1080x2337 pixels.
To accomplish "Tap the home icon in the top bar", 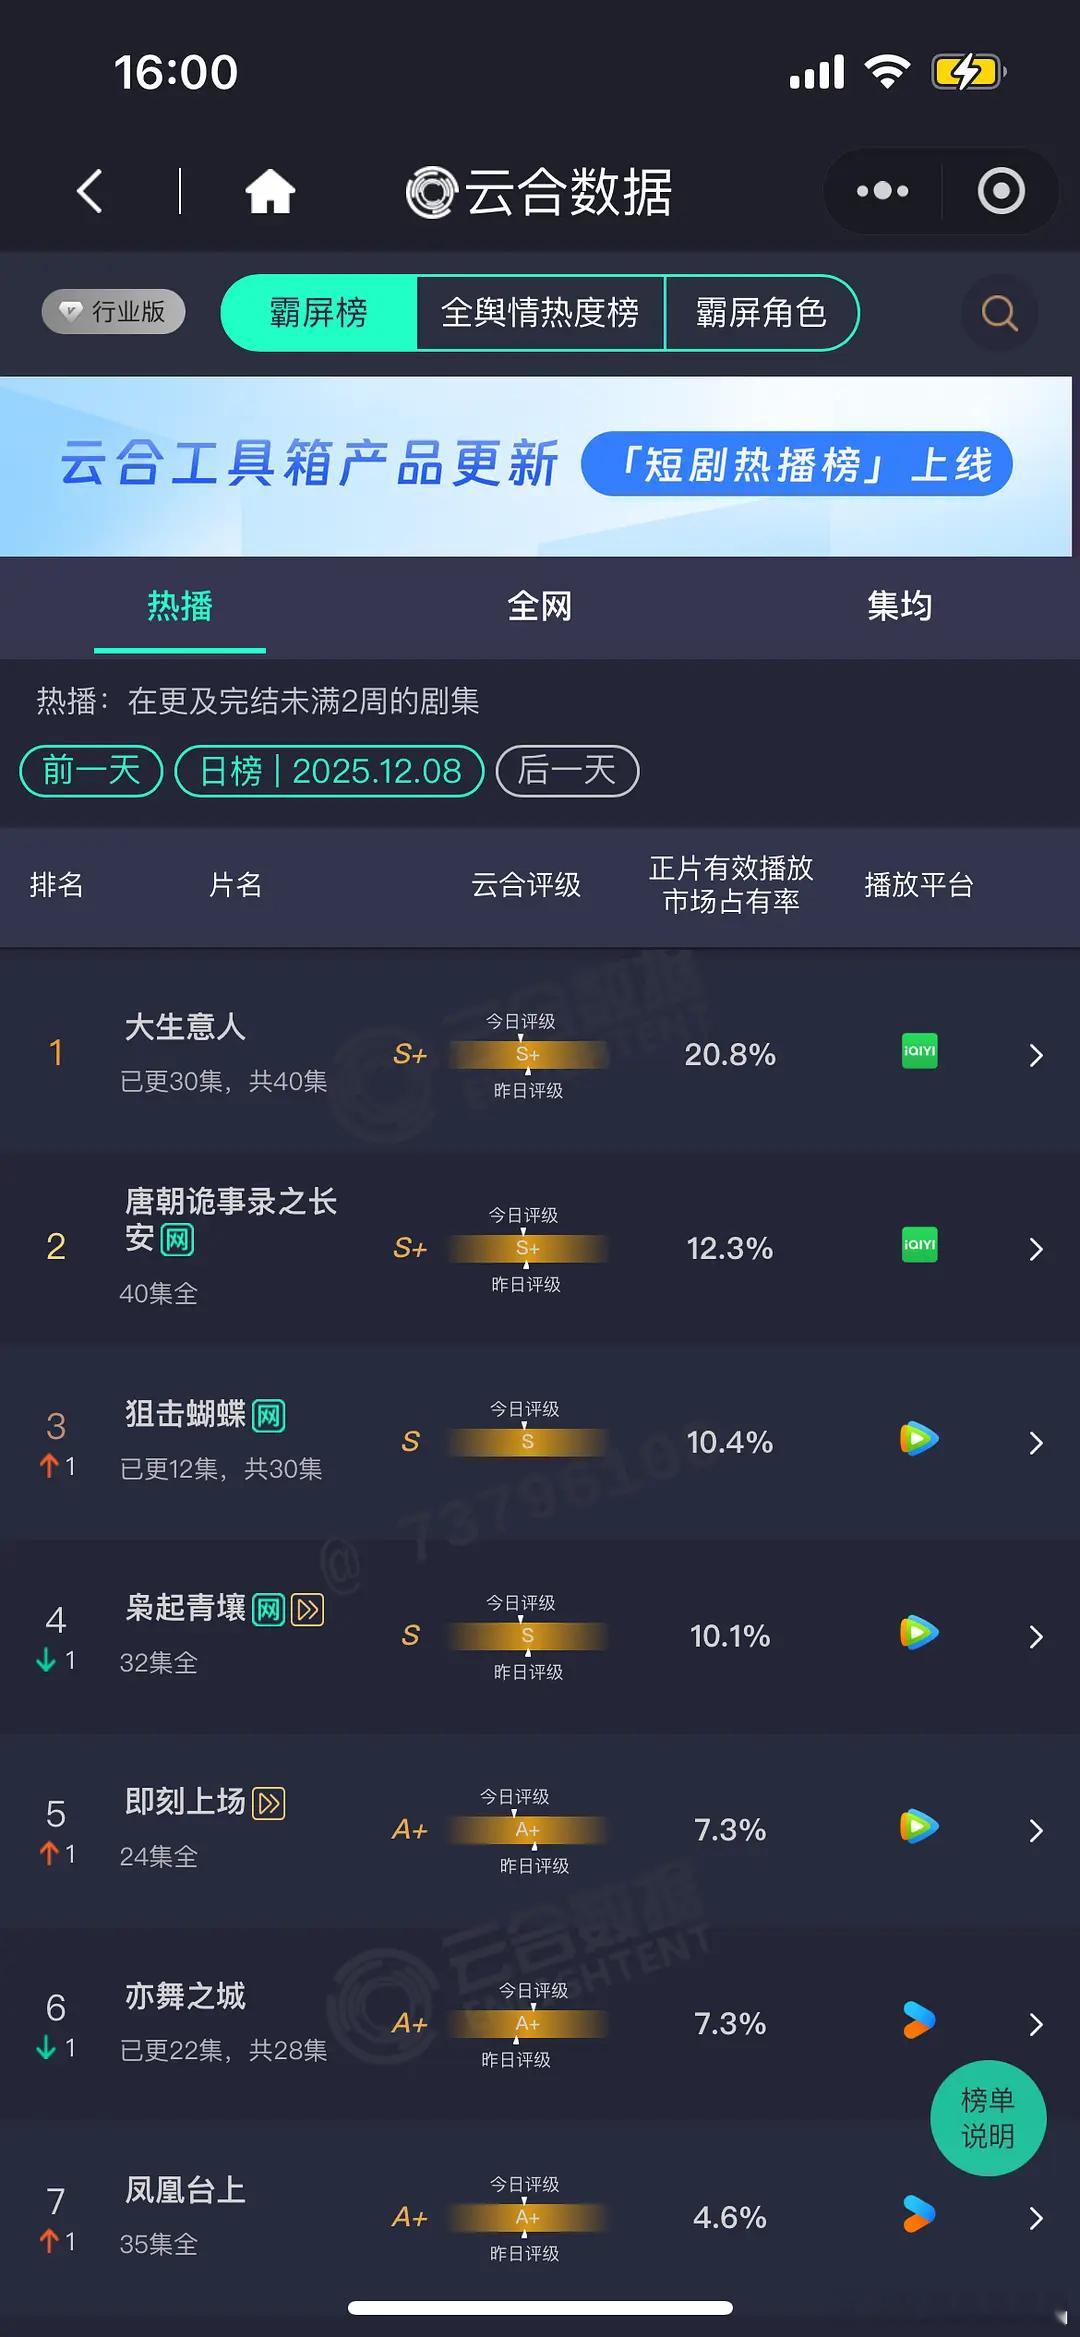I will (270, 190).
